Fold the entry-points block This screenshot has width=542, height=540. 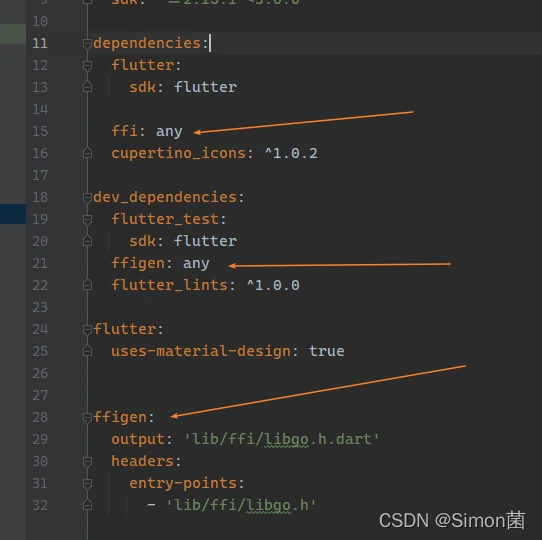pyautogui.click(x=87, y=484)
